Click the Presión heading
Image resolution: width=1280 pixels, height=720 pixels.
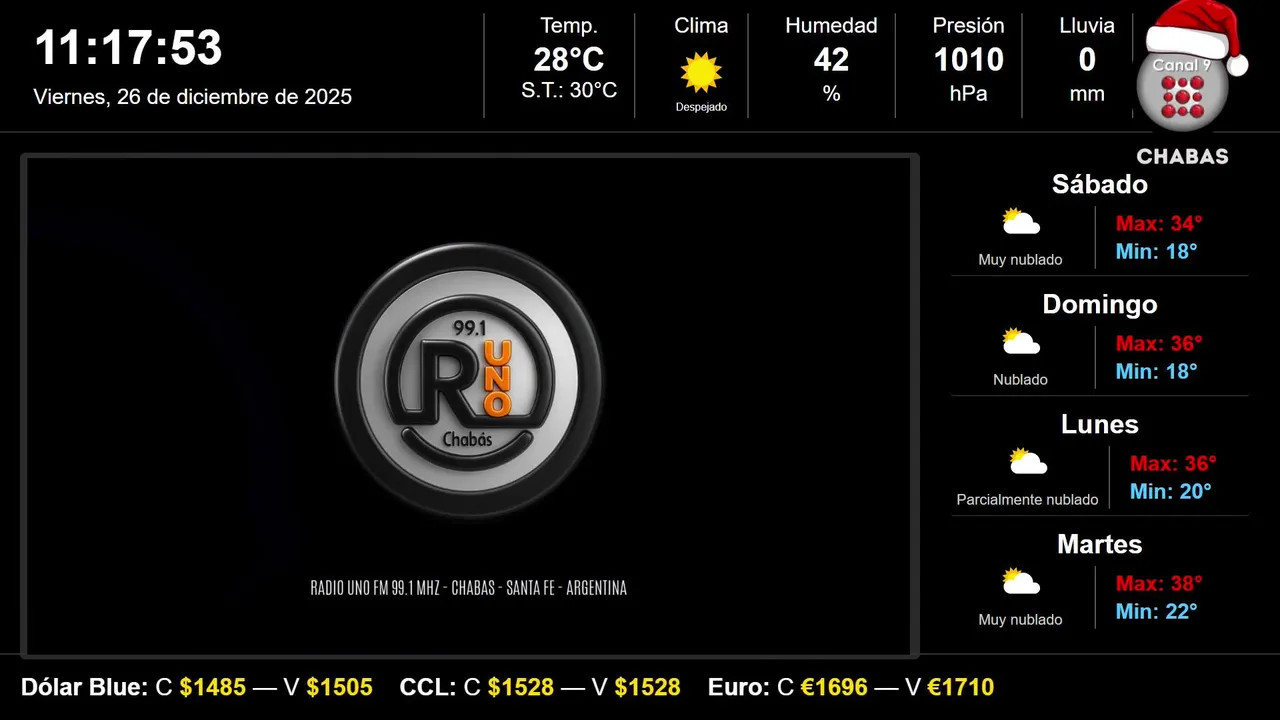click(x=968, y=26)
